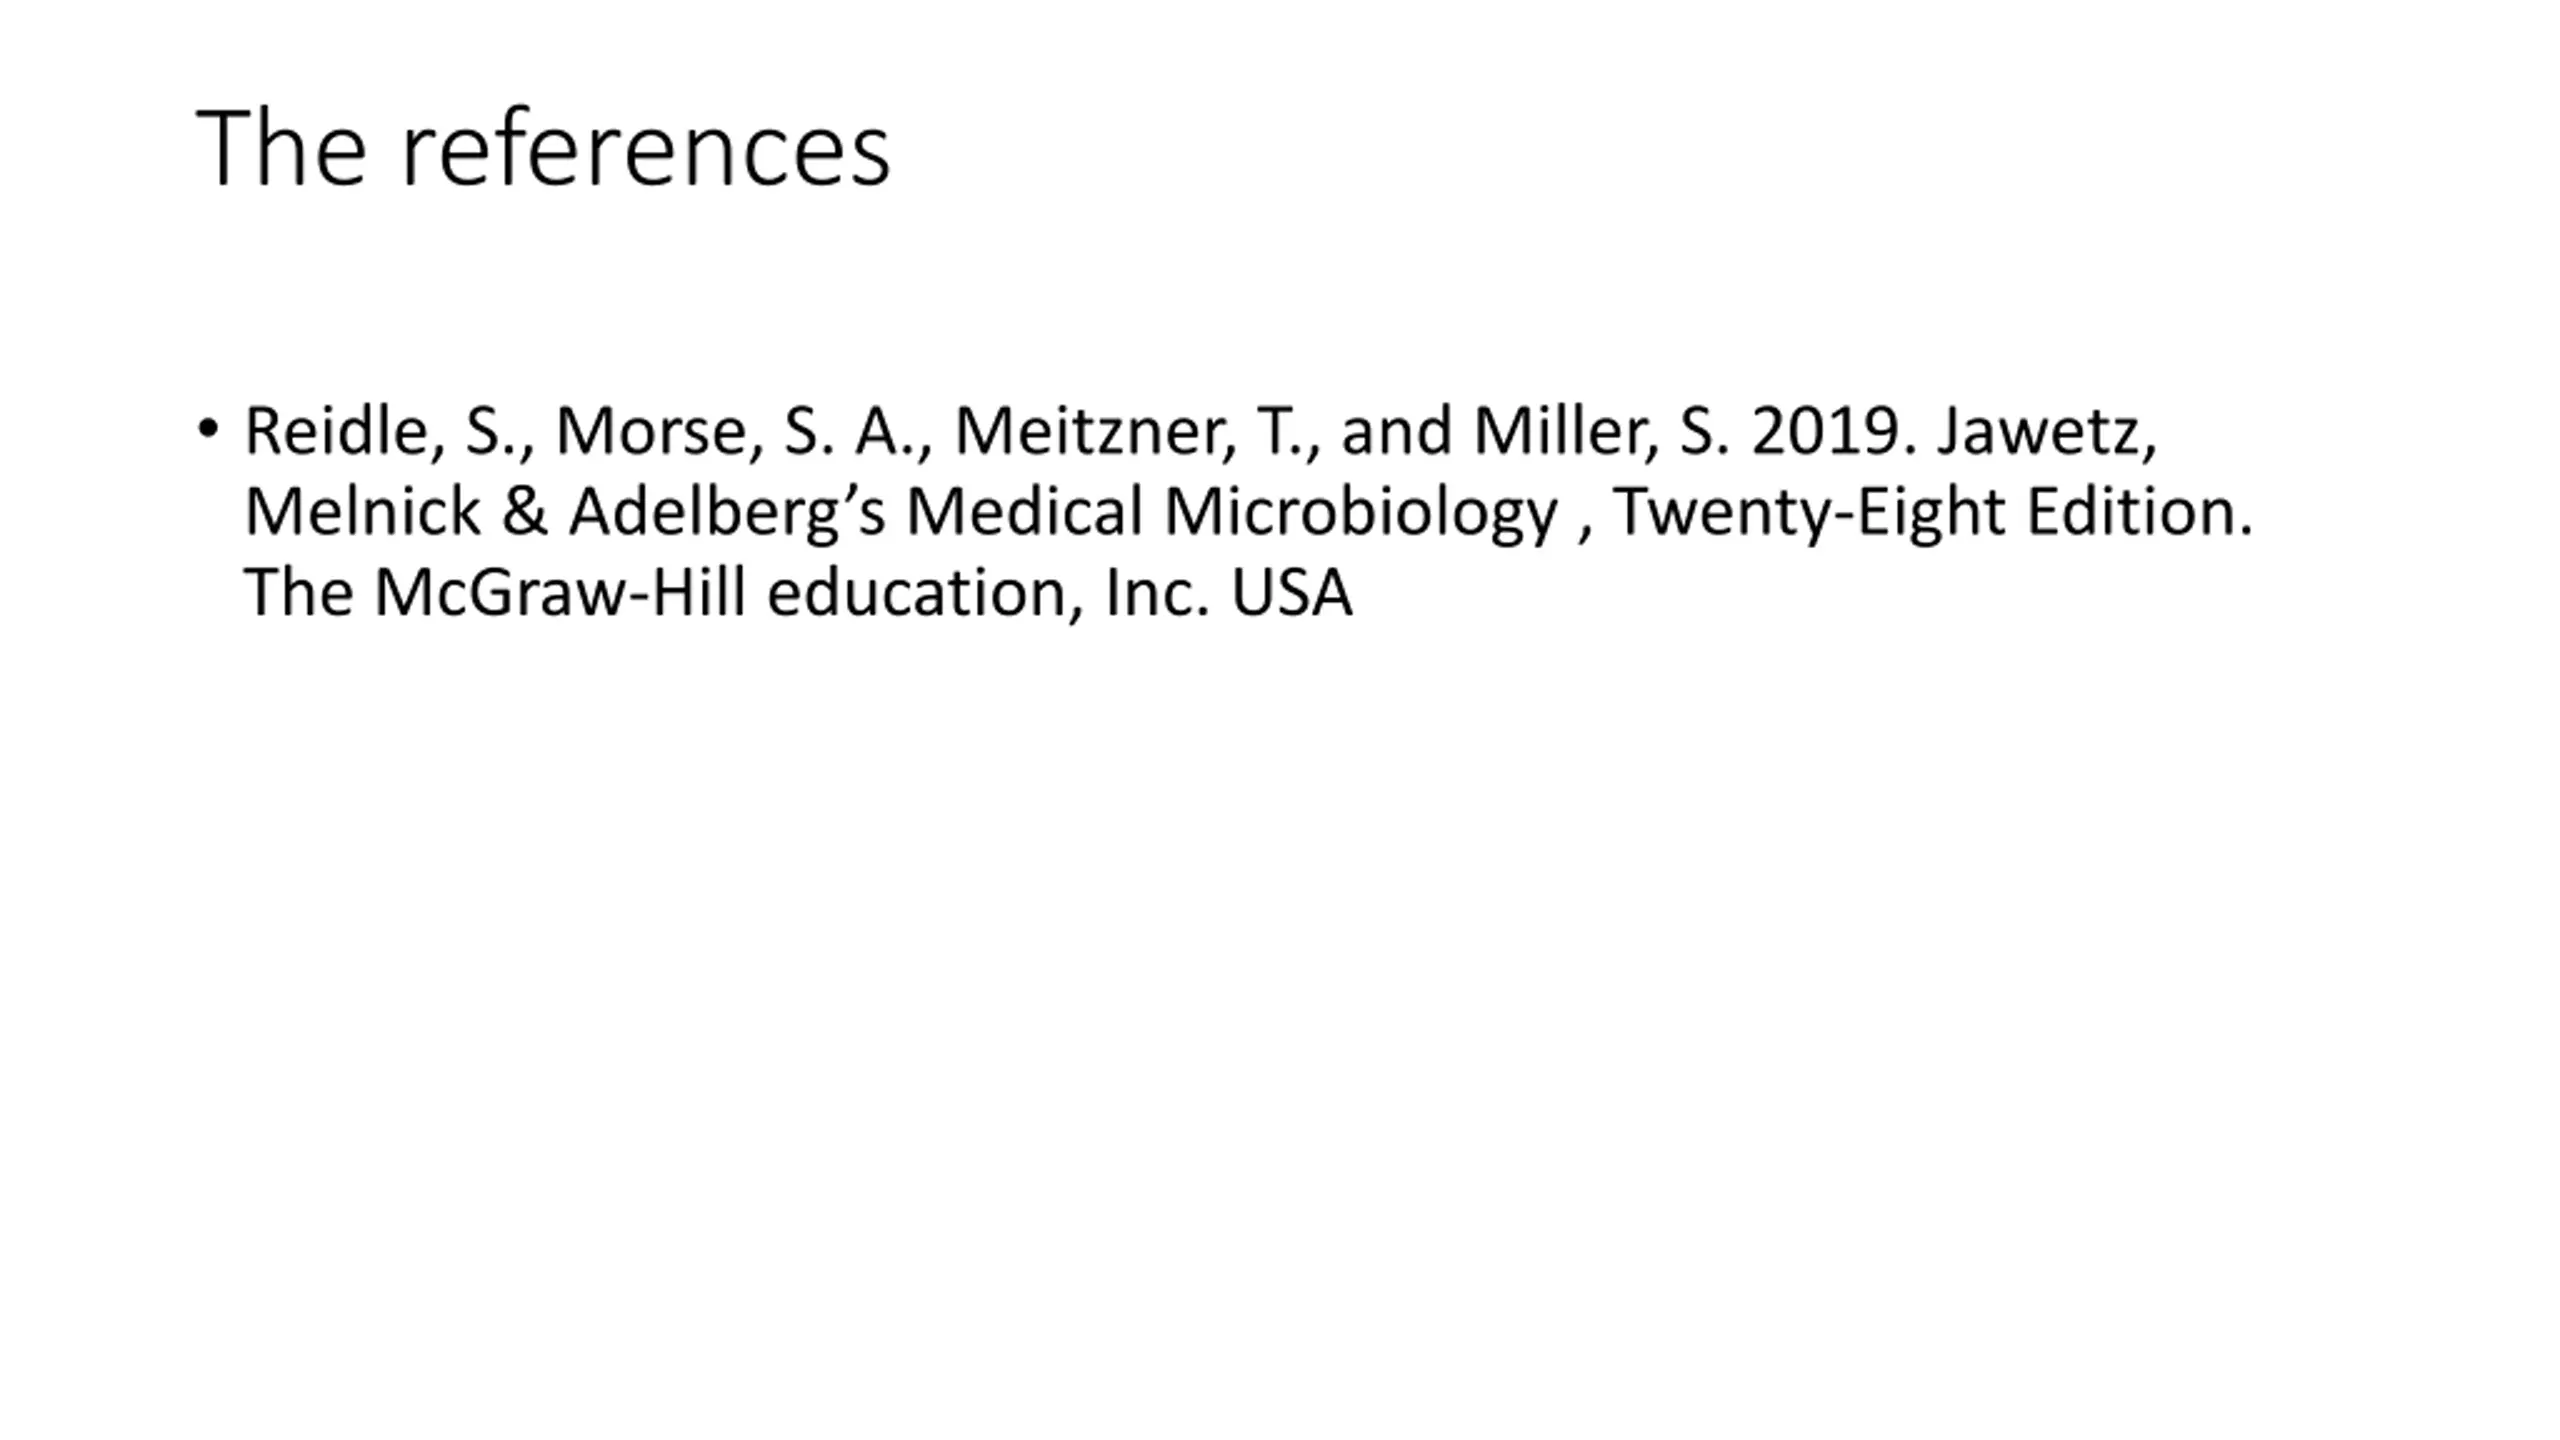Viewport: 2560px width, 1440px height.
Task: Click the word 'USA' at reference end
Action: pyautogui.click(x=1291, y=592)
